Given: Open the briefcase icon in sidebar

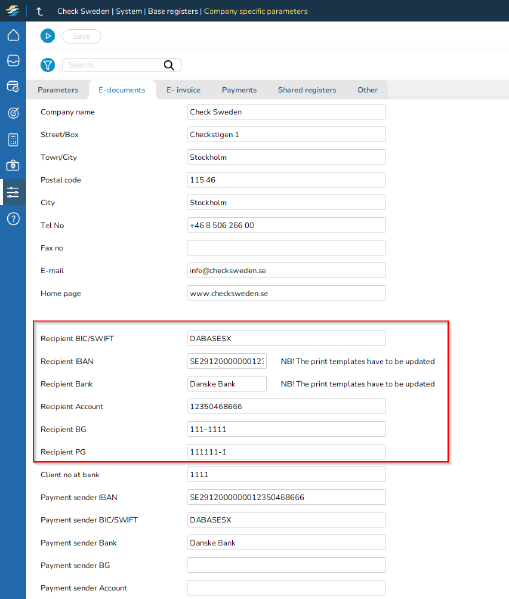Looking at the screenshot, I should coord(13,166).
